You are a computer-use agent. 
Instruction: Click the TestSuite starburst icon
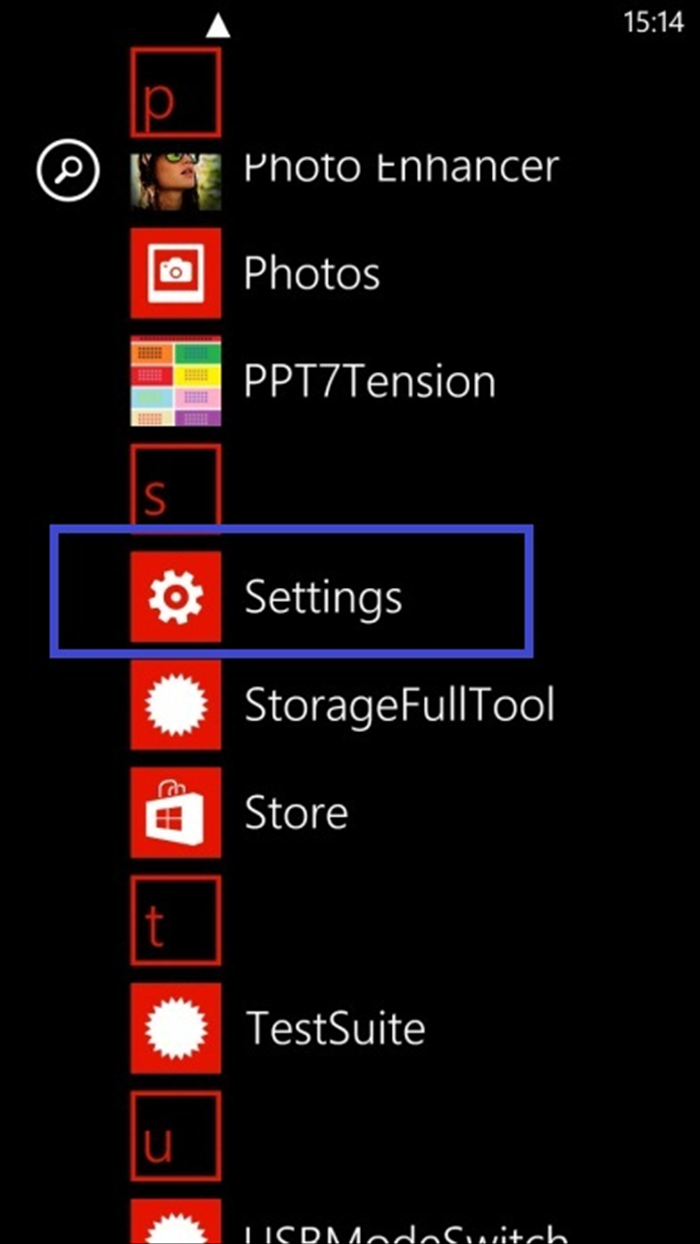[x=176, y=1028]
